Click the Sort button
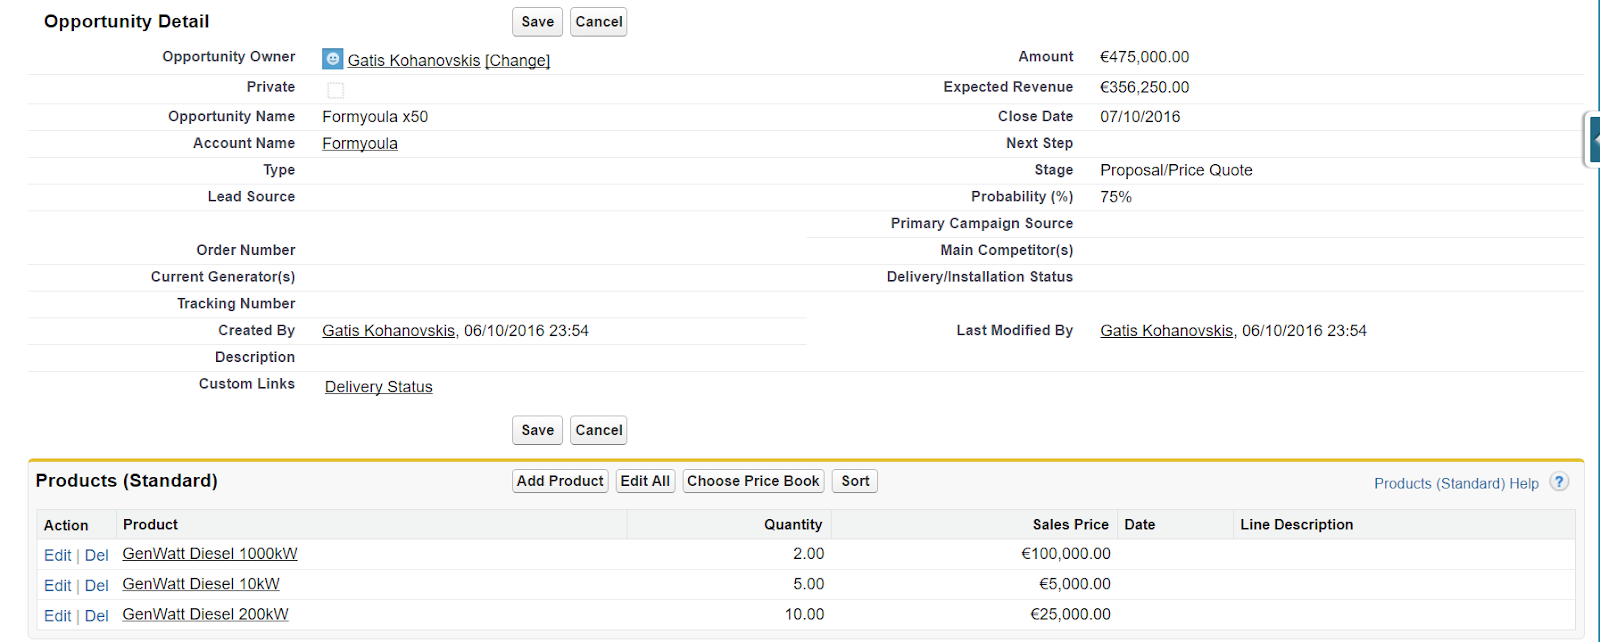The width and height of the screenshot is (1600, 642). pos(855,481)
